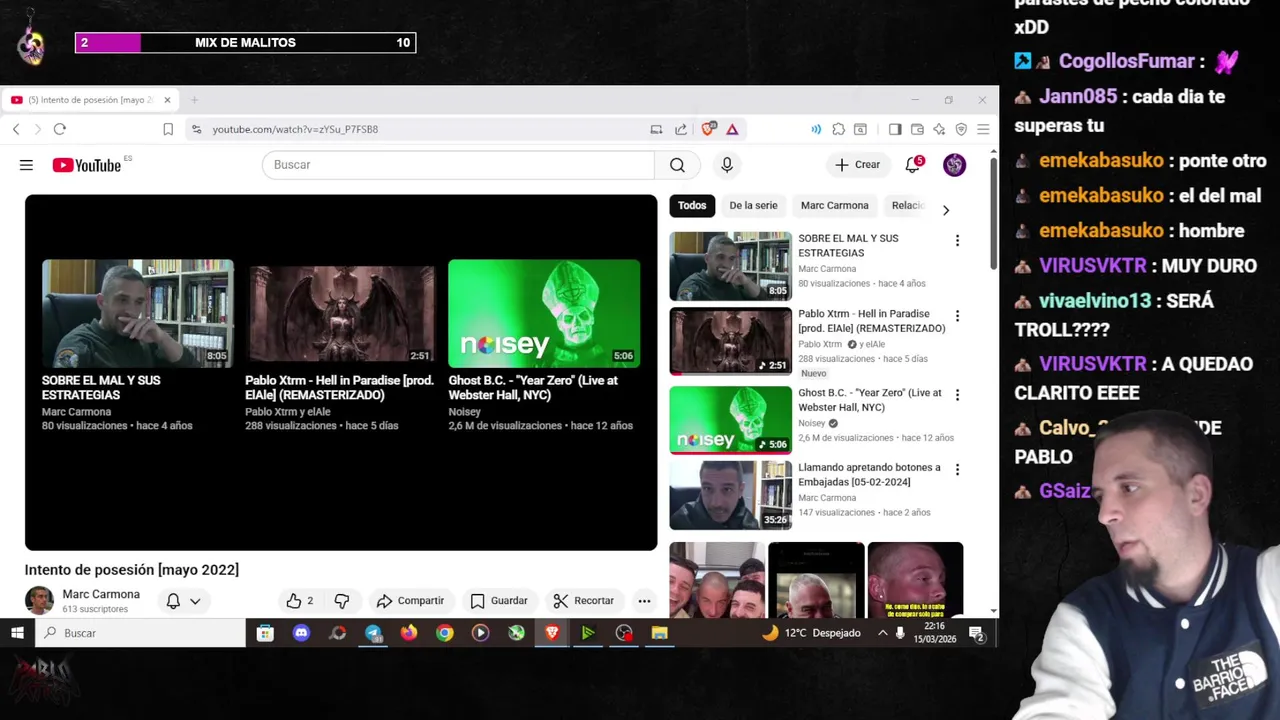The width and height of the screenshot is (1280, 720).
Task: Open the Brave VPN shield icon
Action: coord(961,129)
